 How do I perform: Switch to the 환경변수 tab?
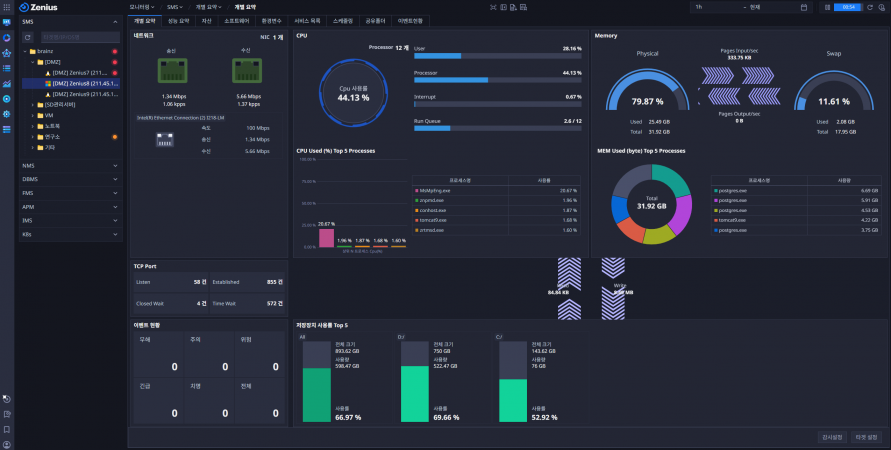(272, 21)
